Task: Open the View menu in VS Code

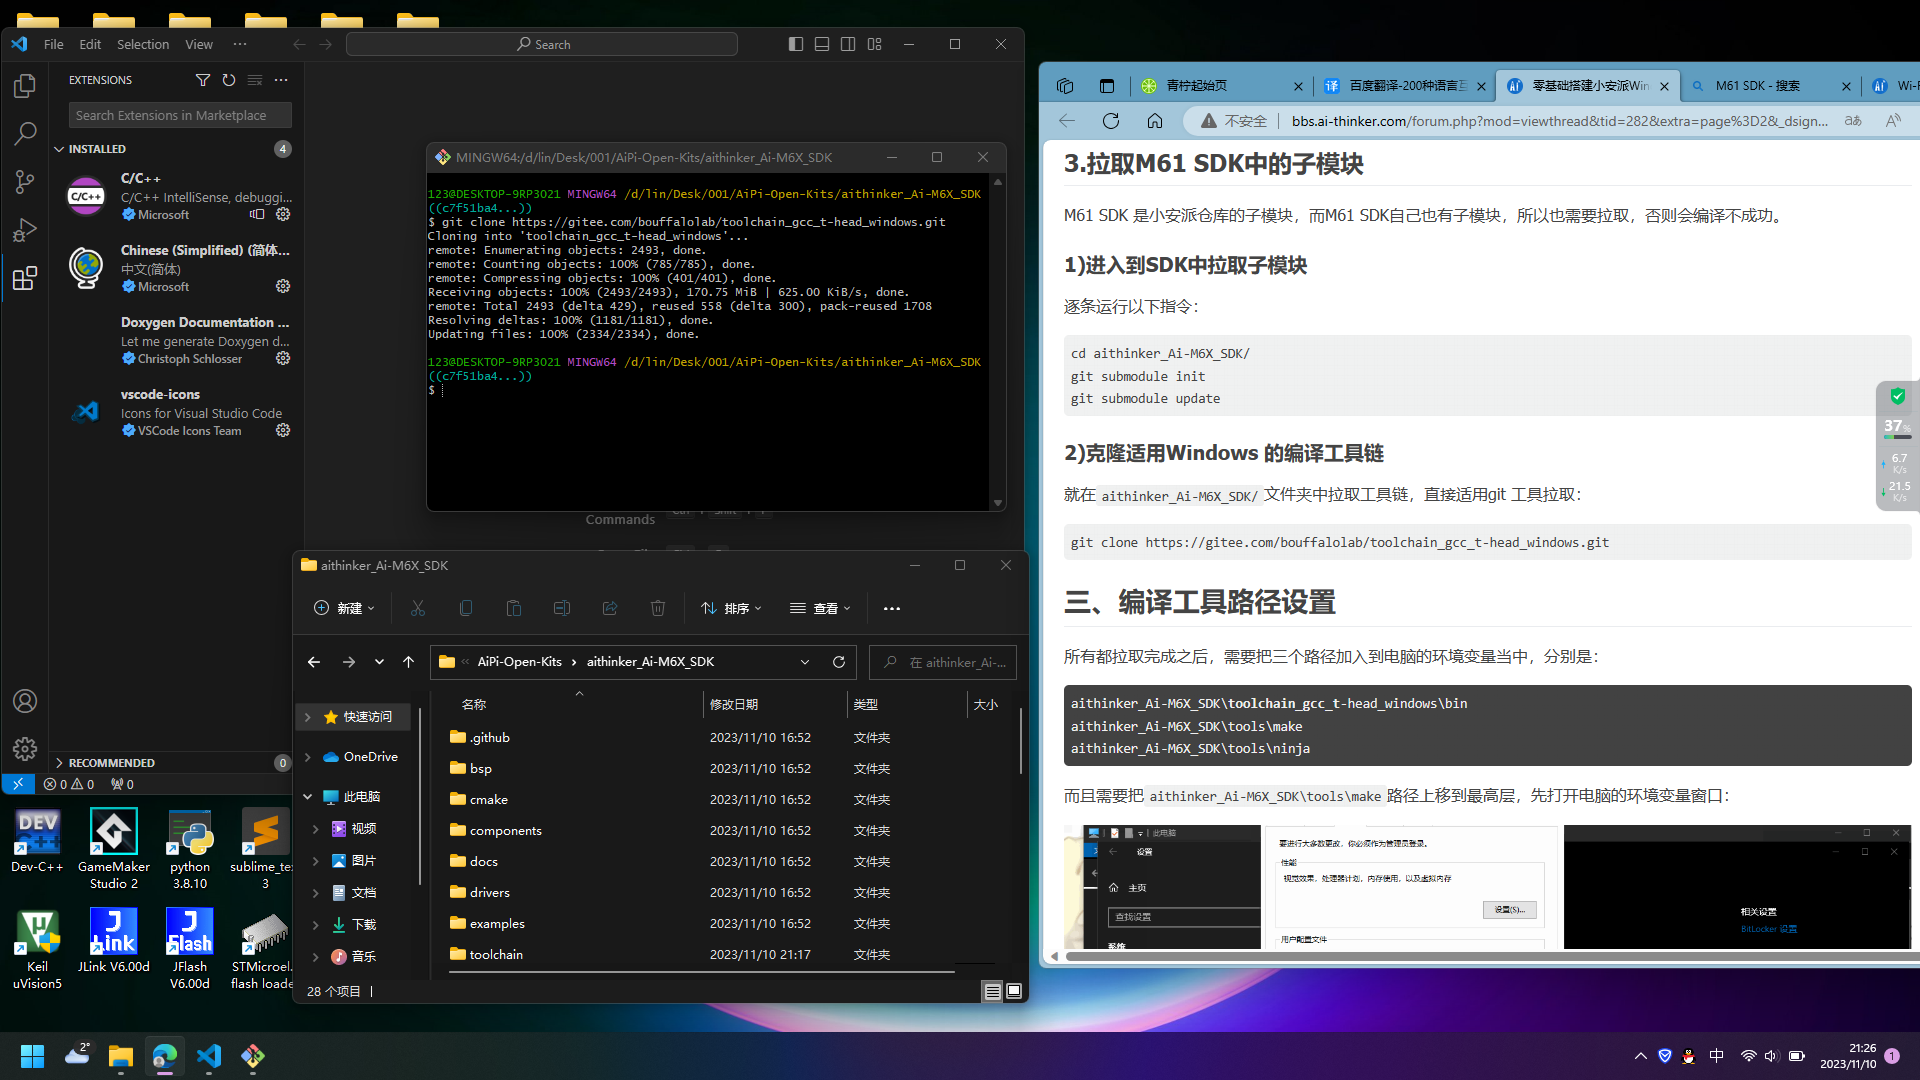Action: [199, 44]
